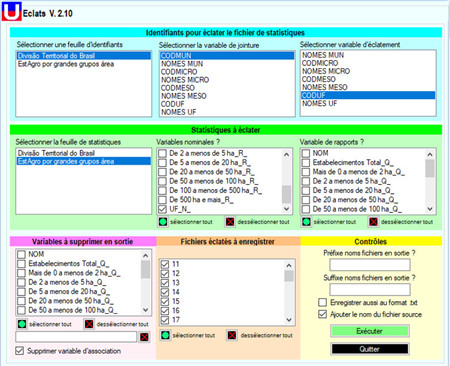
Task: Click the Suffixe noms fichiers input field
Action: pyautogui.click(x=370, y=289)
